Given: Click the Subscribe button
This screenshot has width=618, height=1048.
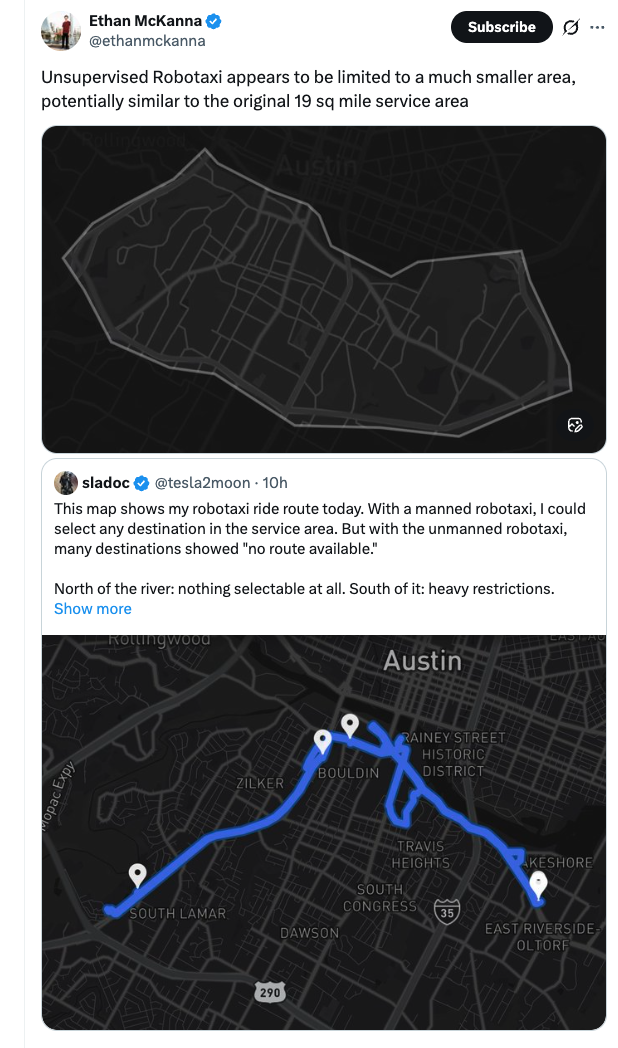Looking at the screenshot, I should click(501, 27).
